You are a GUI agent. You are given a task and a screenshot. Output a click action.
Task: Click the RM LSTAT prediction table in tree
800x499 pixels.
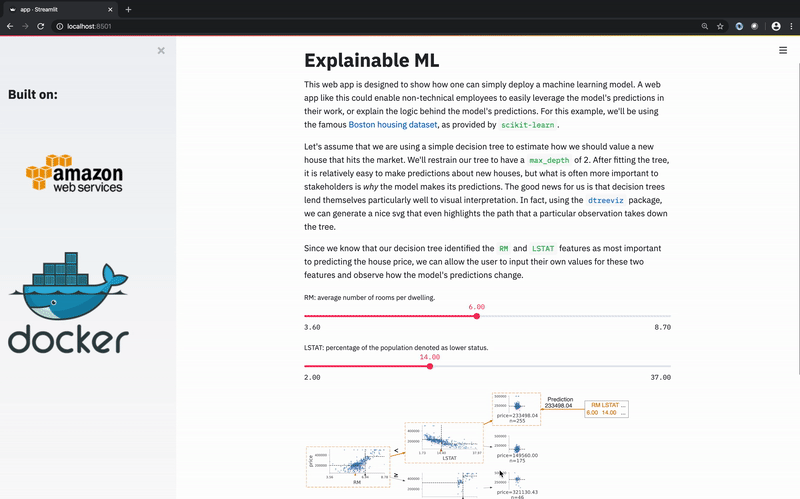(x=606, y=408)
